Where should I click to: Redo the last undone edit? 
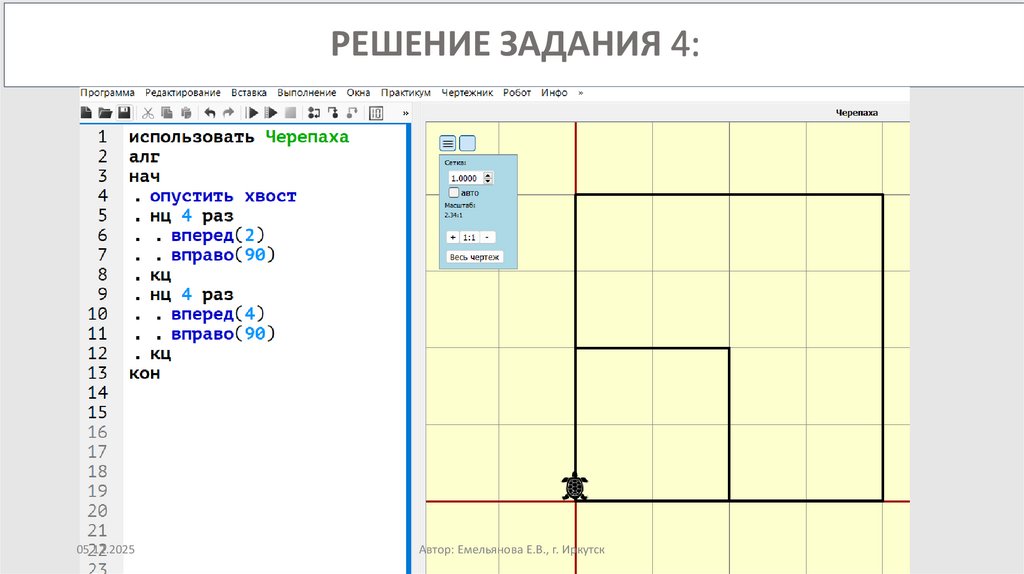coord(228,113)
